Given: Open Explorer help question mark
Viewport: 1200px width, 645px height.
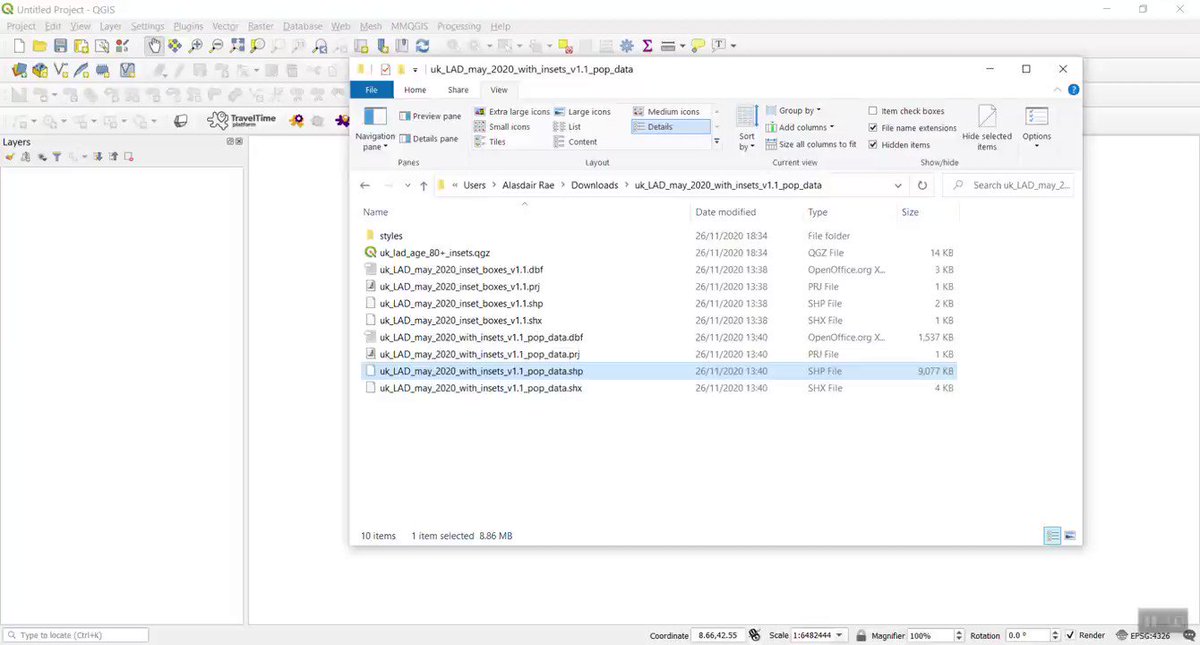Looking at the screenshot, I should (x=1072, y=90).
